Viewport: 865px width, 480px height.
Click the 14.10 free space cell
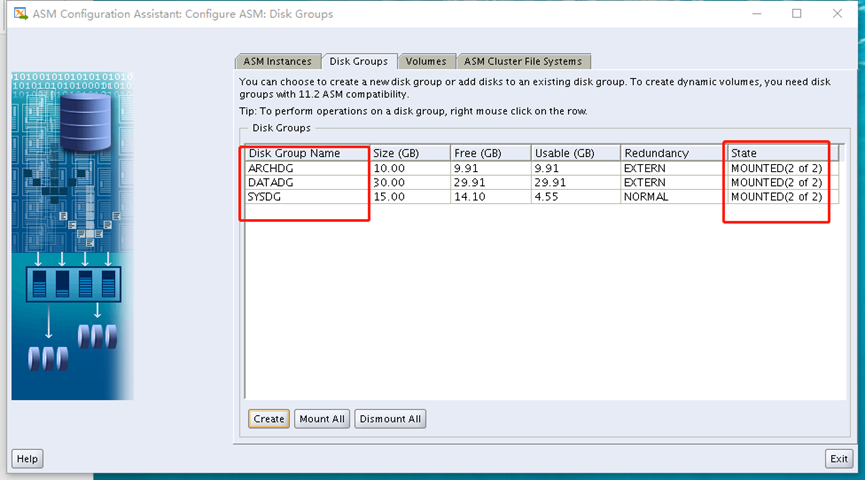pos(491,197)
